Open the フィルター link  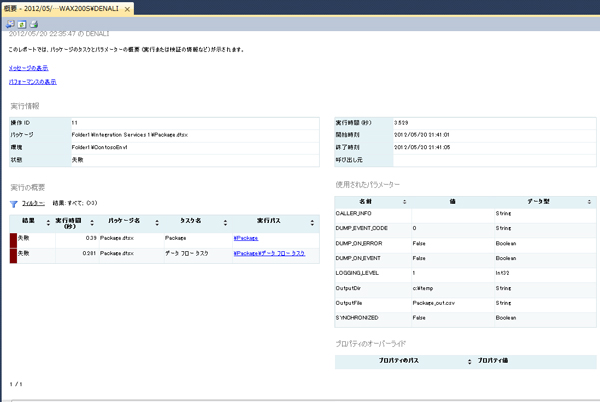(33, 203)
